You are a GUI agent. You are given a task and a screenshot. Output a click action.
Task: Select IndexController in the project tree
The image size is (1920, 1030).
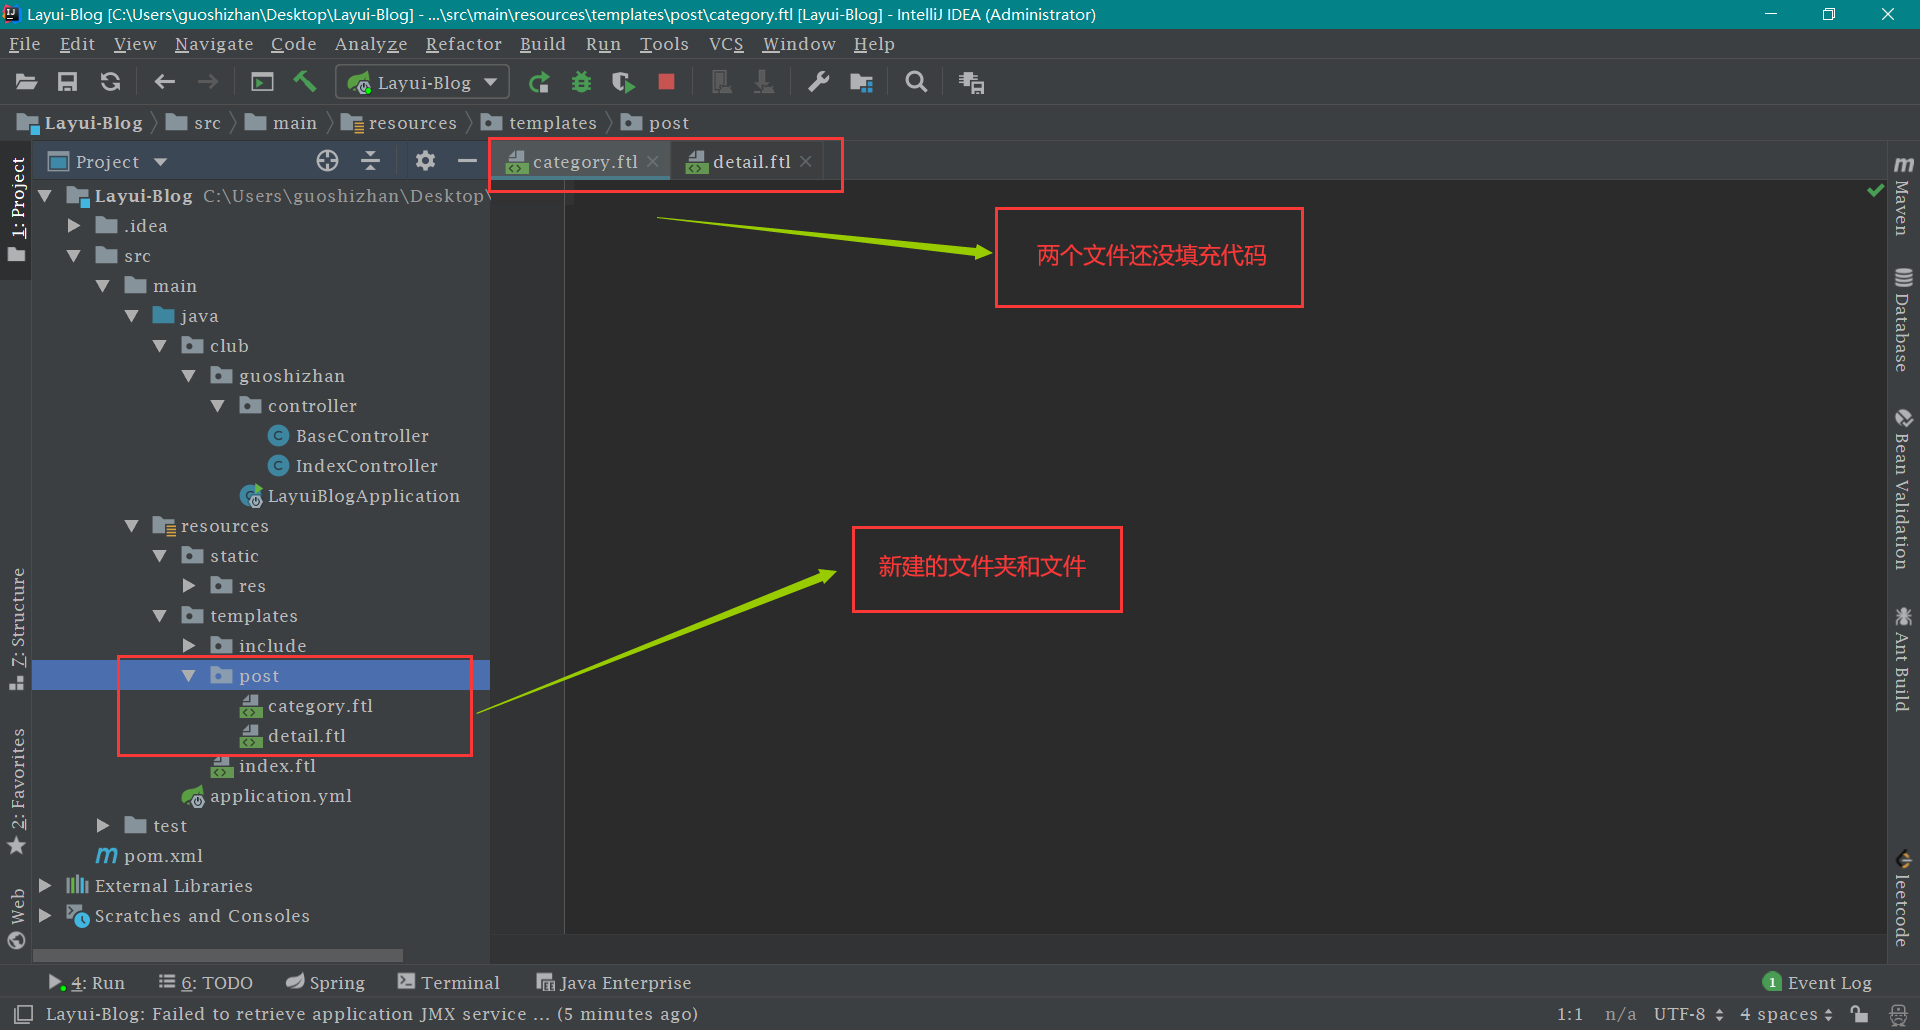click(x=366, y=466)
